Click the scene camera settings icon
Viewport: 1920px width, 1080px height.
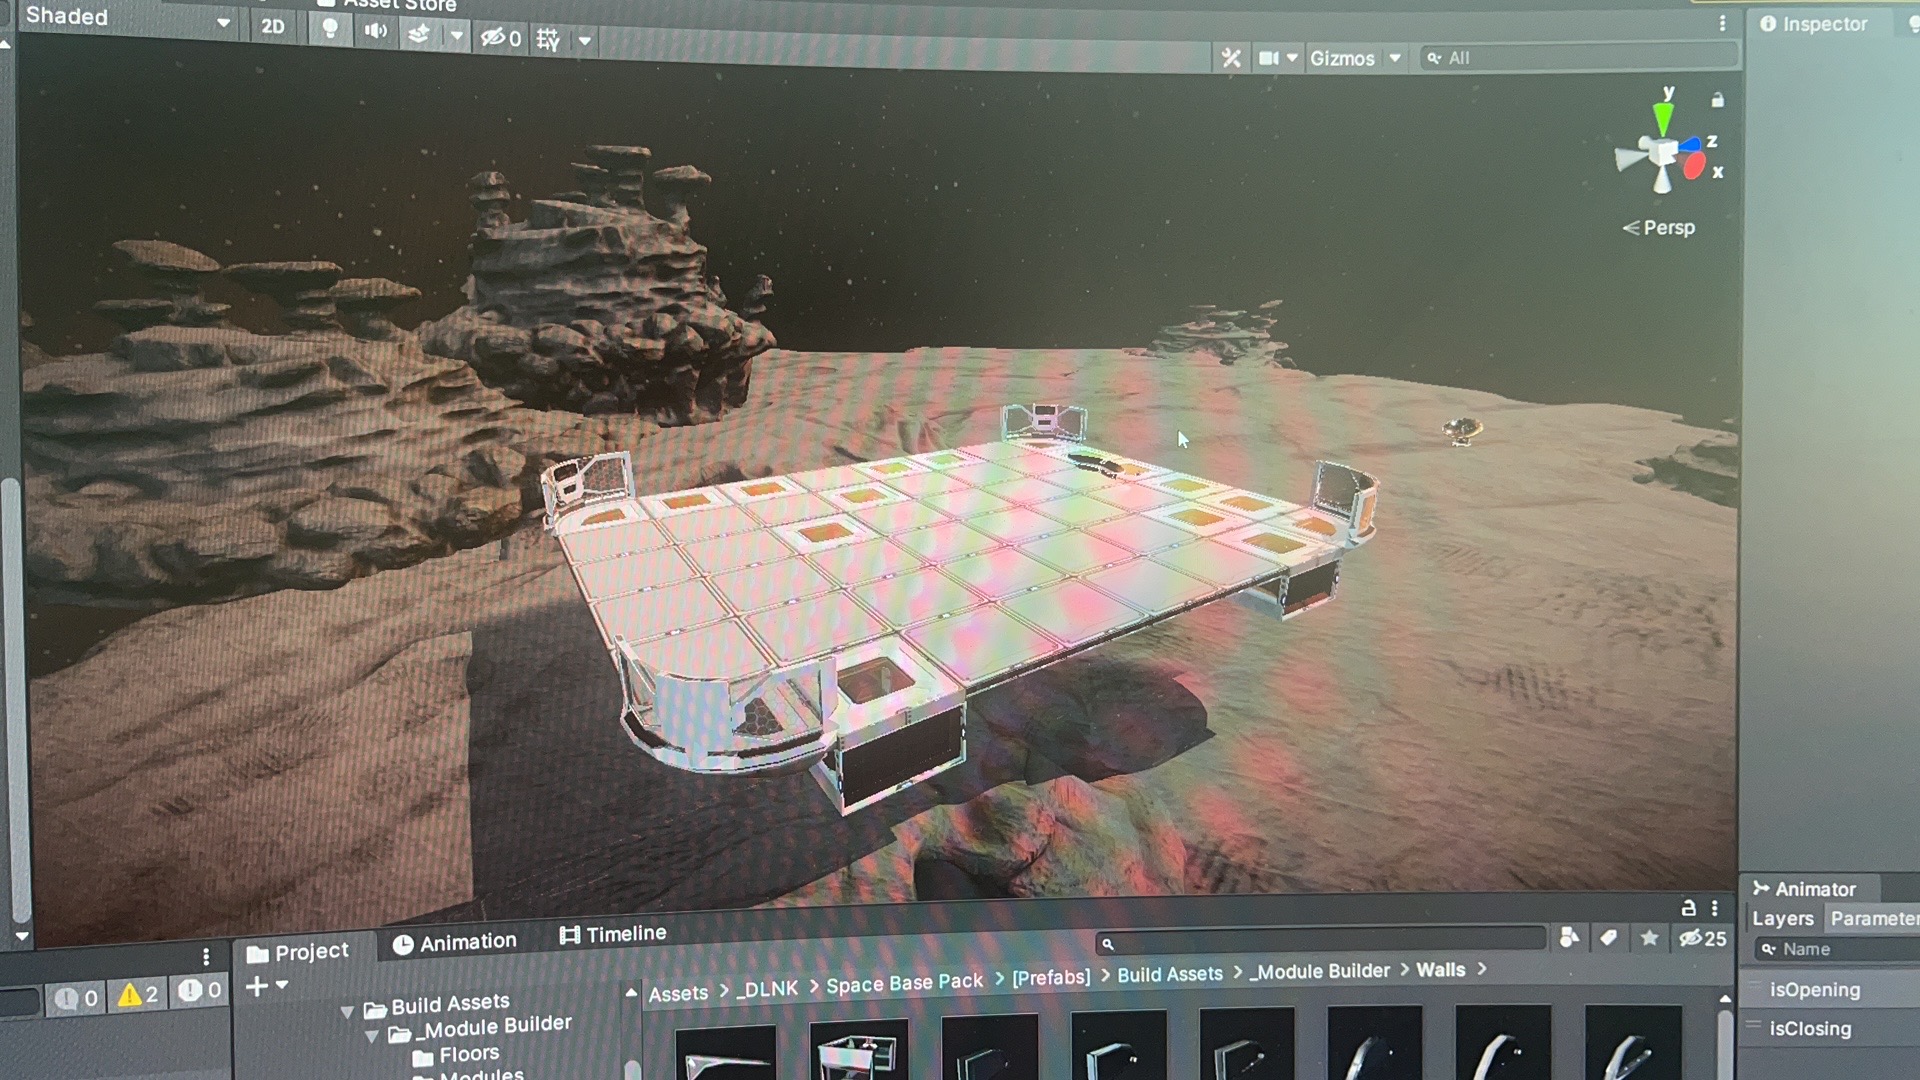(1268, 58)
